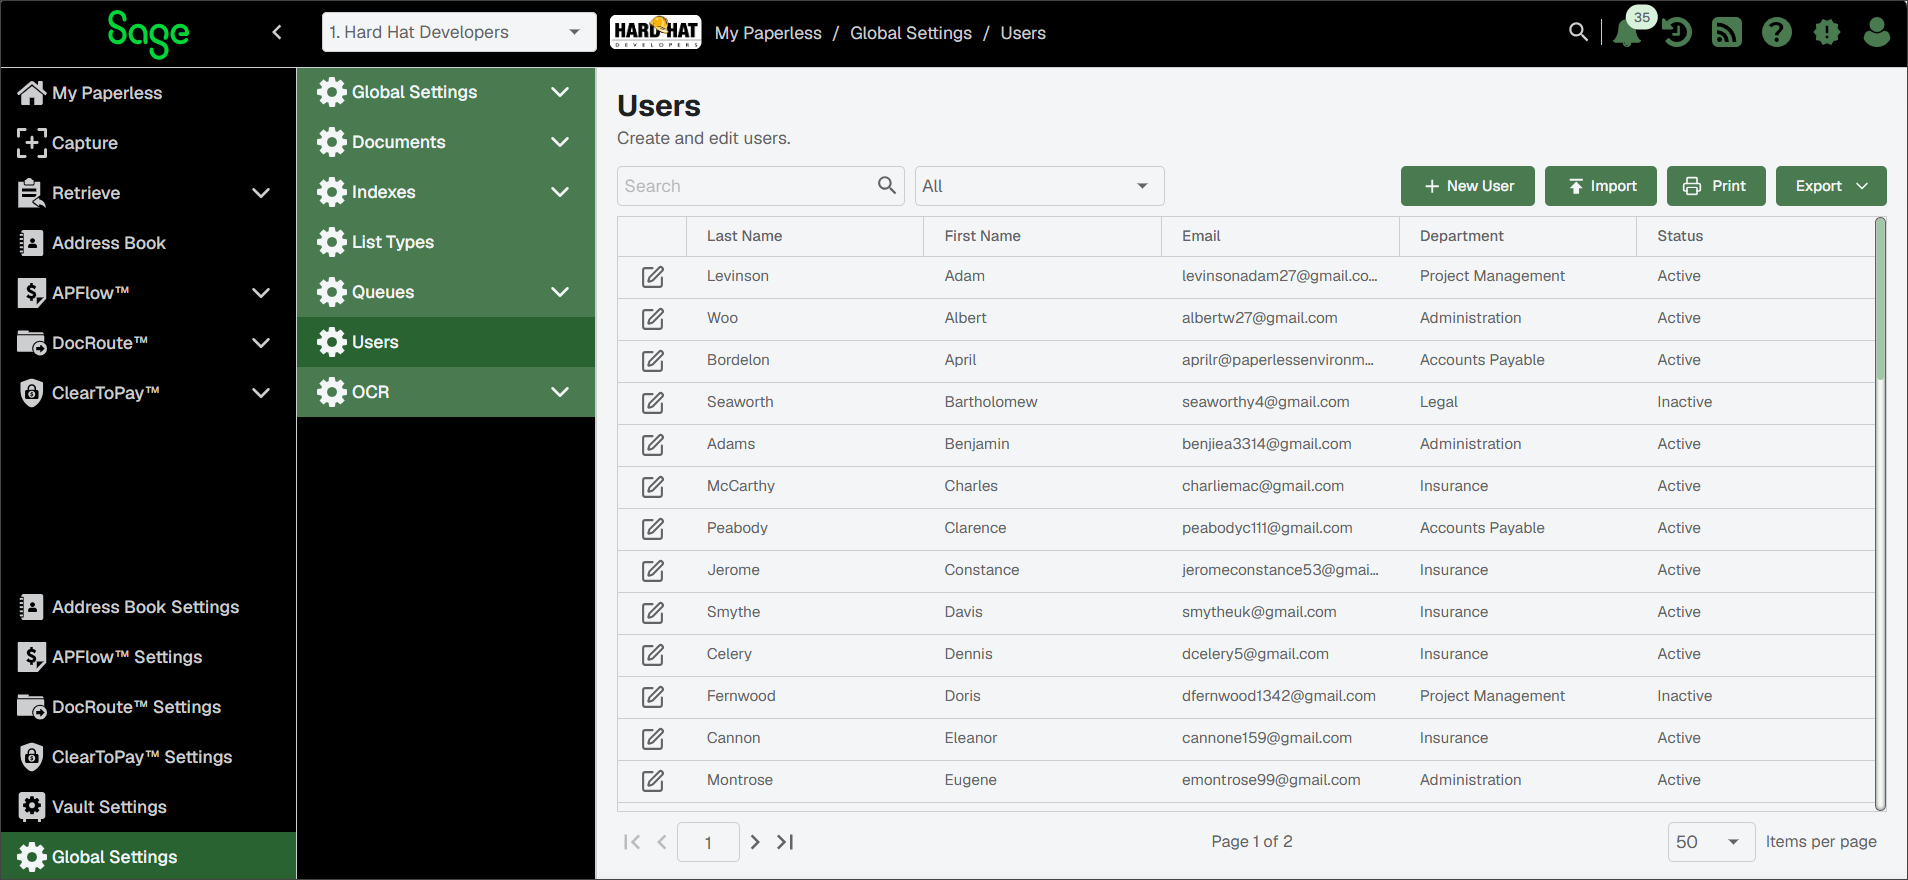Expand the Export button menu
This screenshot has height=880, width=1908.
point(1831,186)
